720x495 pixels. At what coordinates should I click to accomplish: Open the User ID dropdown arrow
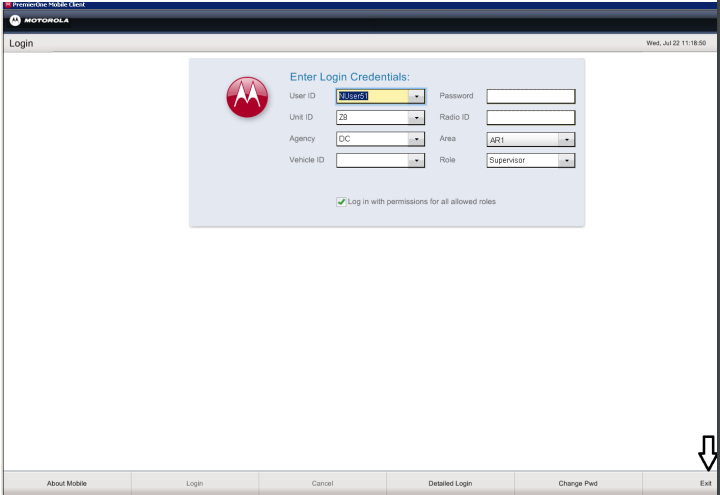point(416,96)
